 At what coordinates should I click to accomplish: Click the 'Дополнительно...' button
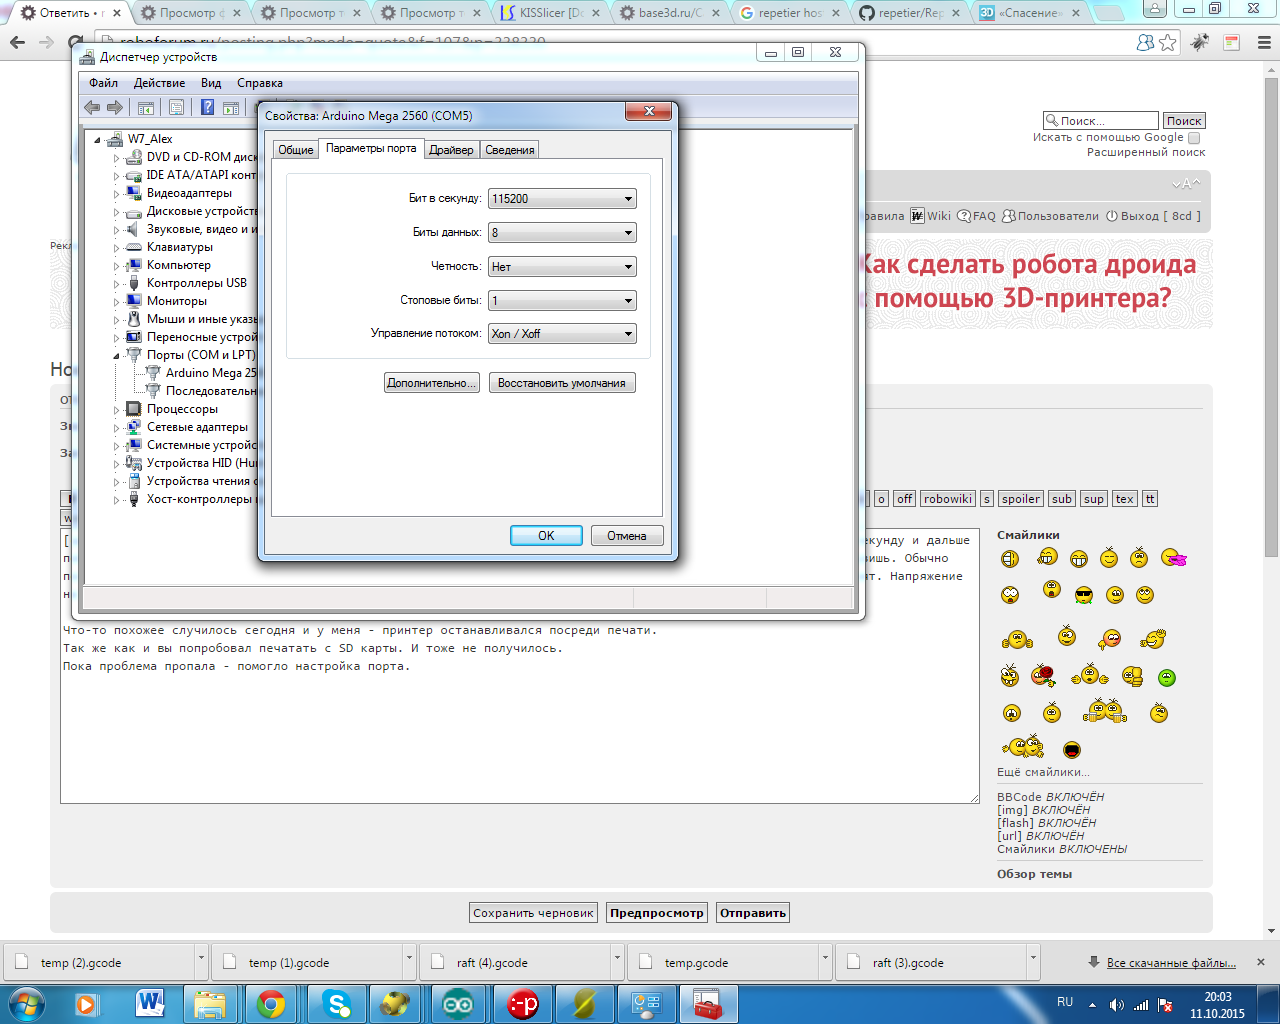pos(431,383)
